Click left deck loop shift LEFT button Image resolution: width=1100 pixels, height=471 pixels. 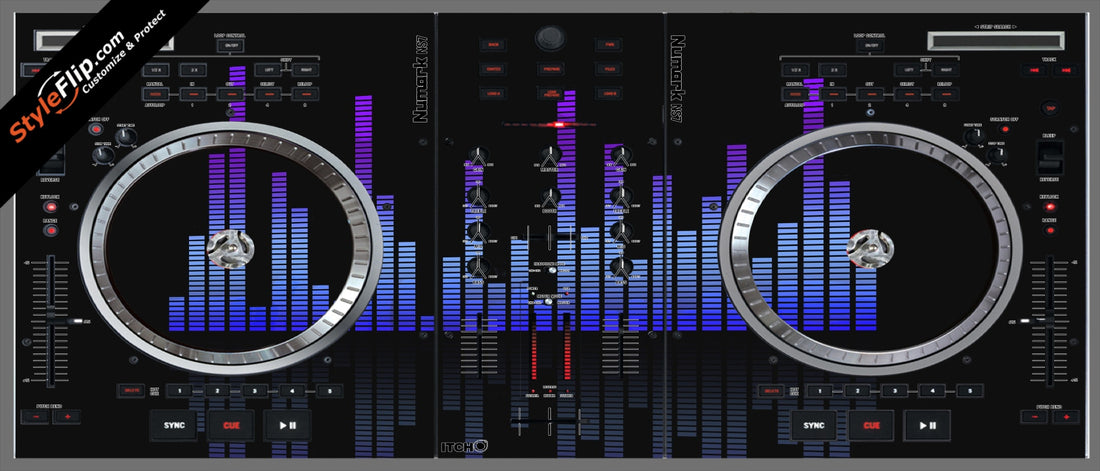coord(268,70)
